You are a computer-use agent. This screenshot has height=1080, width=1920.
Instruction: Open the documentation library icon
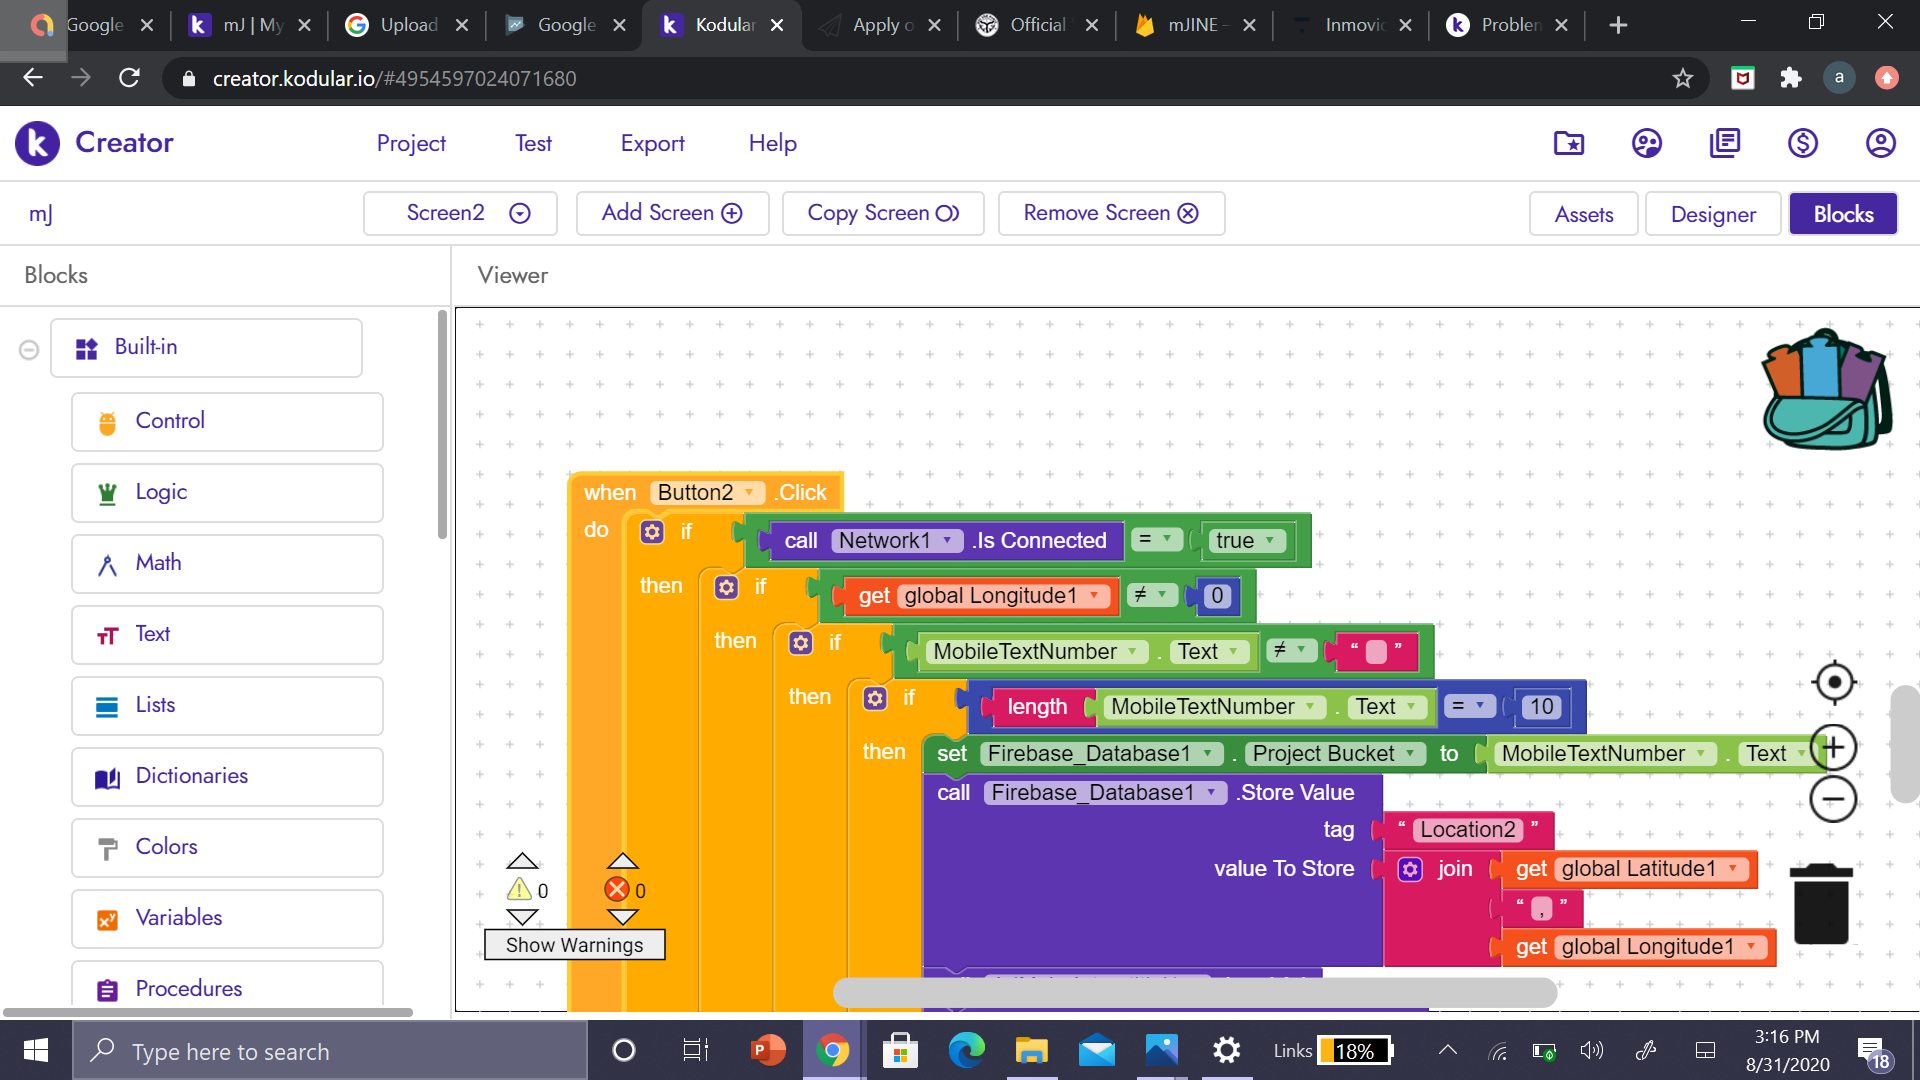(1725, 143)
